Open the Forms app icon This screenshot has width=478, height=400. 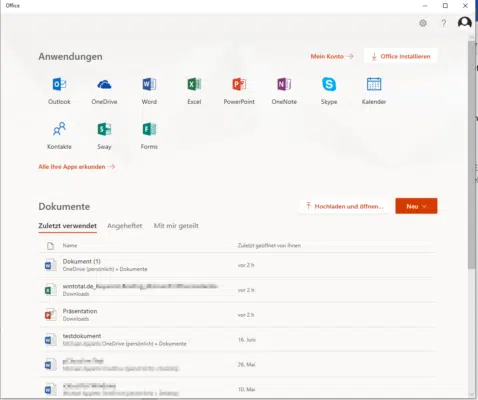pos(149,129)
